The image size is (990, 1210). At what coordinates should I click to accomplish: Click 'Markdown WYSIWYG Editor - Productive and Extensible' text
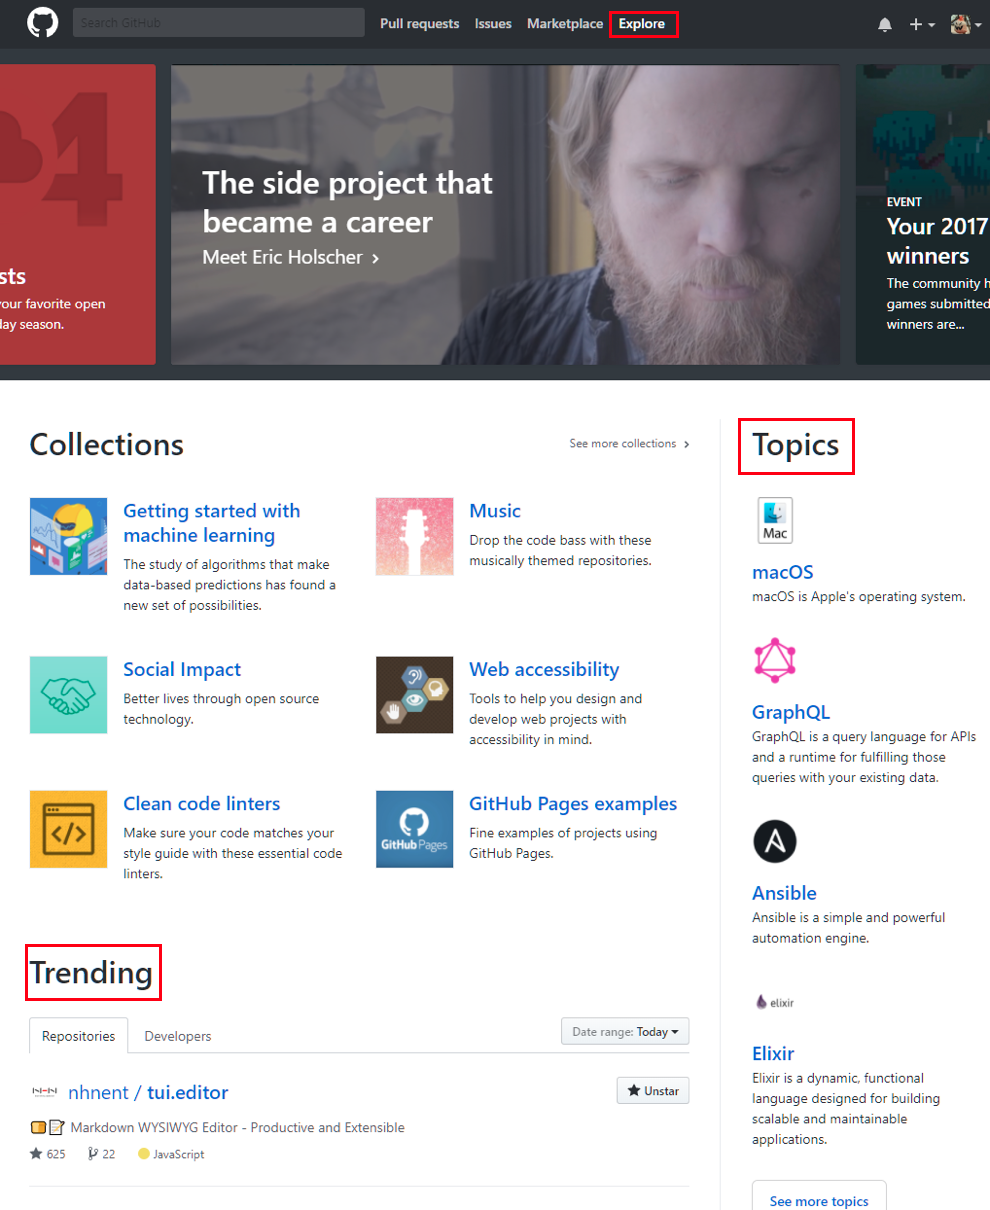click(237, 1127)
